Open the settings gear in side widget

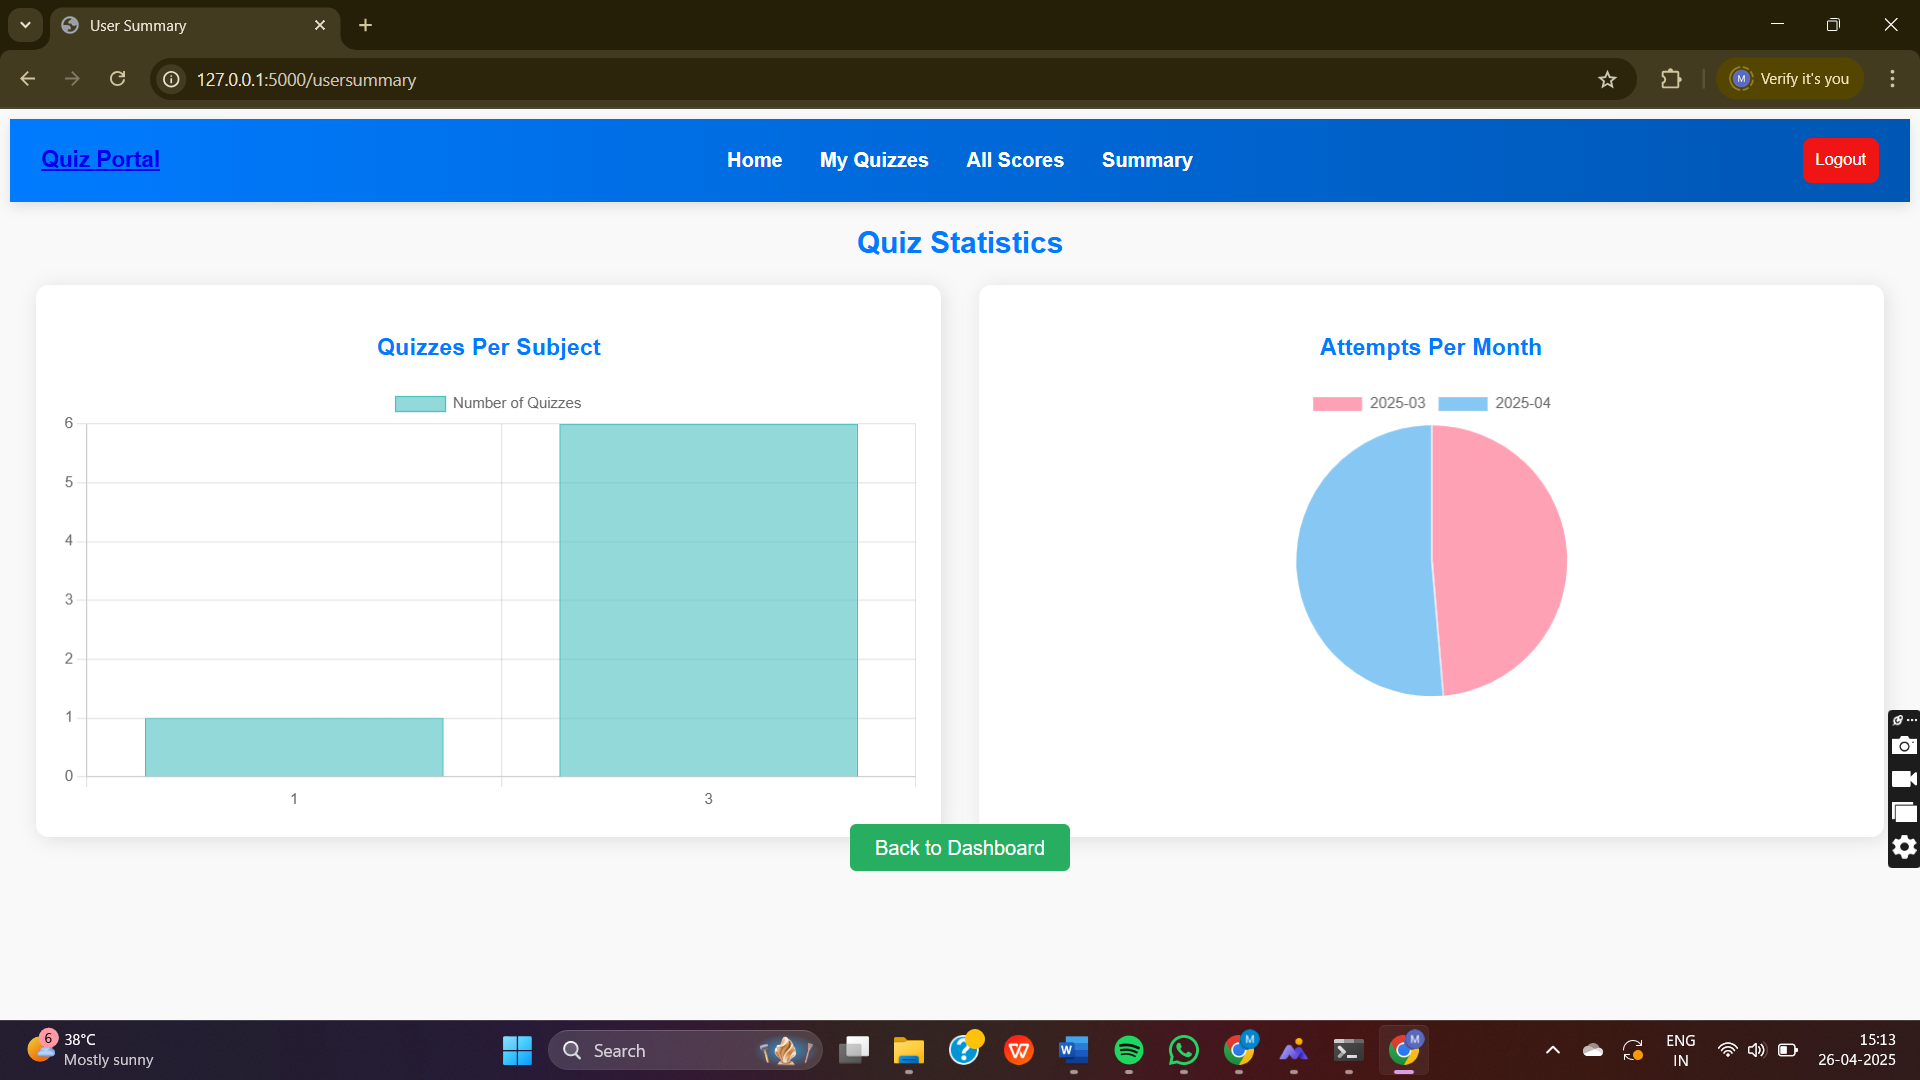[1904, 847]
